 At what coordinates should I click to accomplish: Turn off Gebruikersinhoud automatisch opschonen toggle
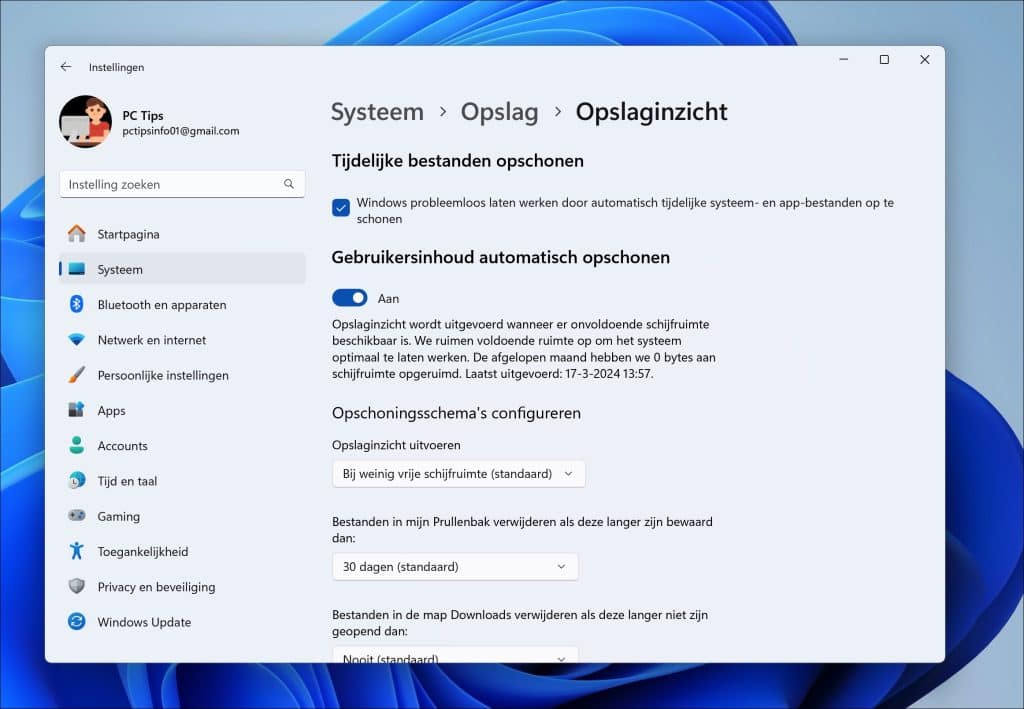(349, 298)
